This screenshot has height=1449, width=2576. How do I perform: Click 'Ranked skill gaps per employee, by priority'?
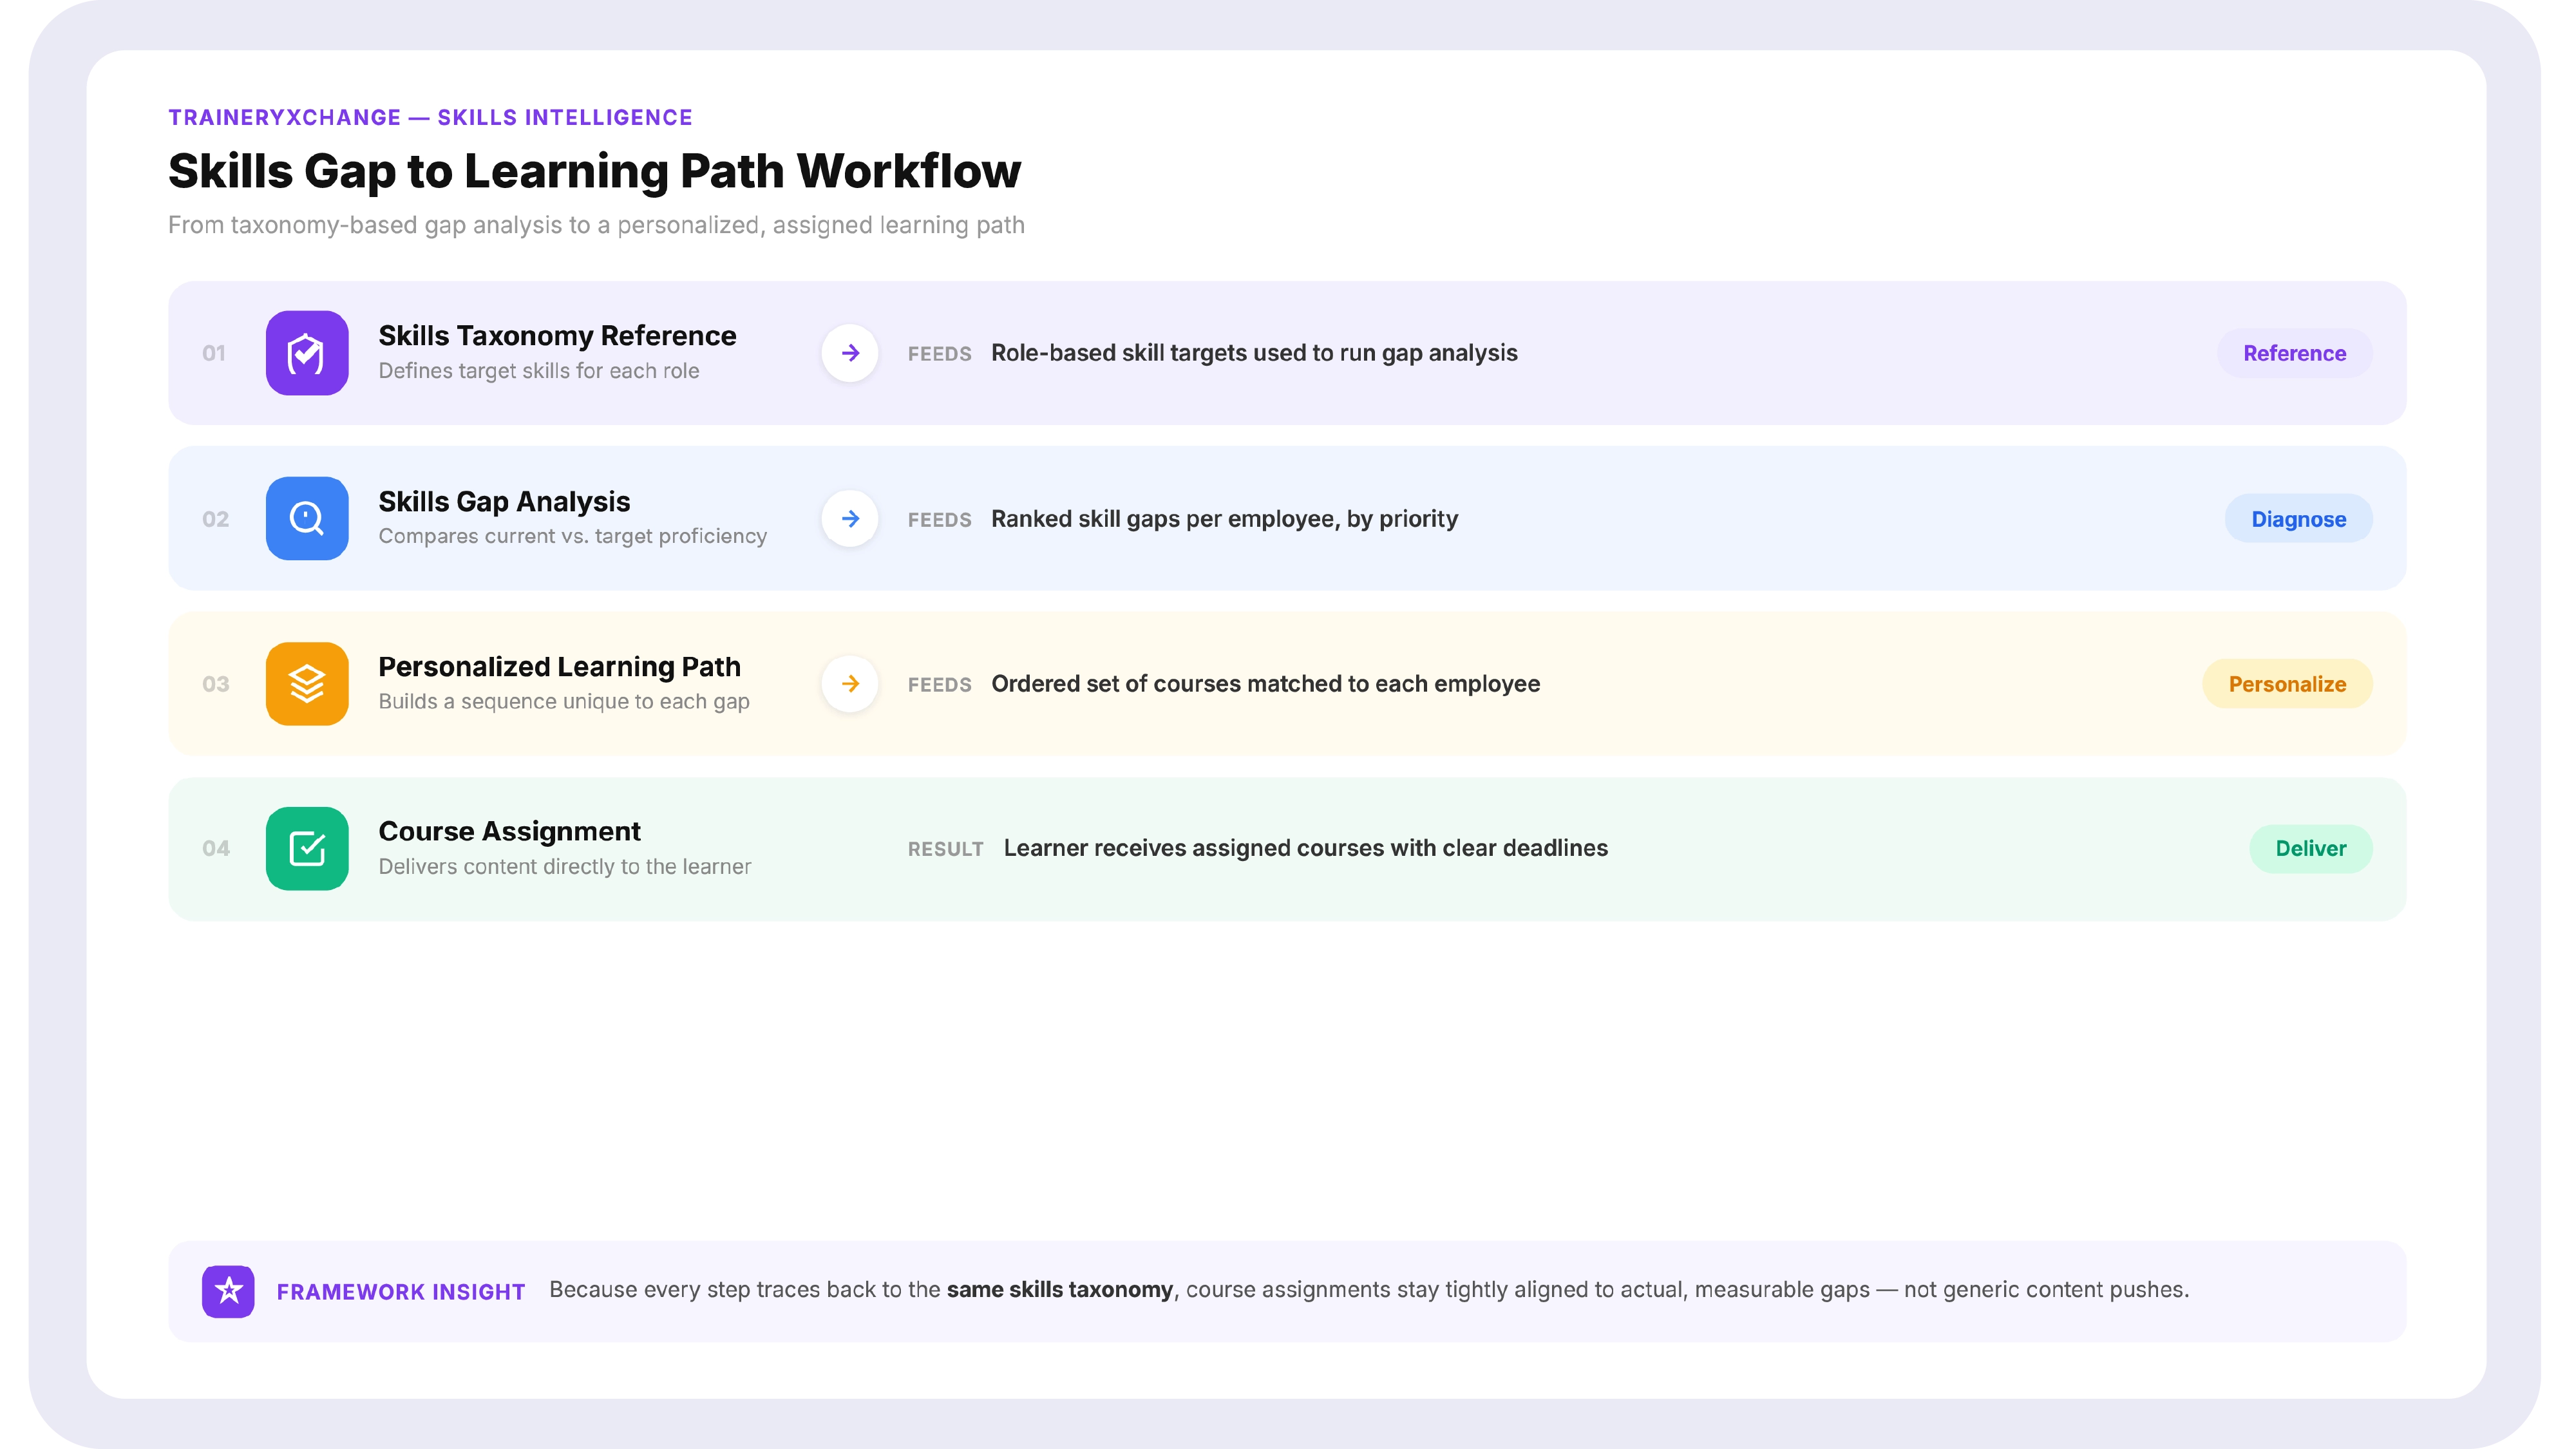1224,519
